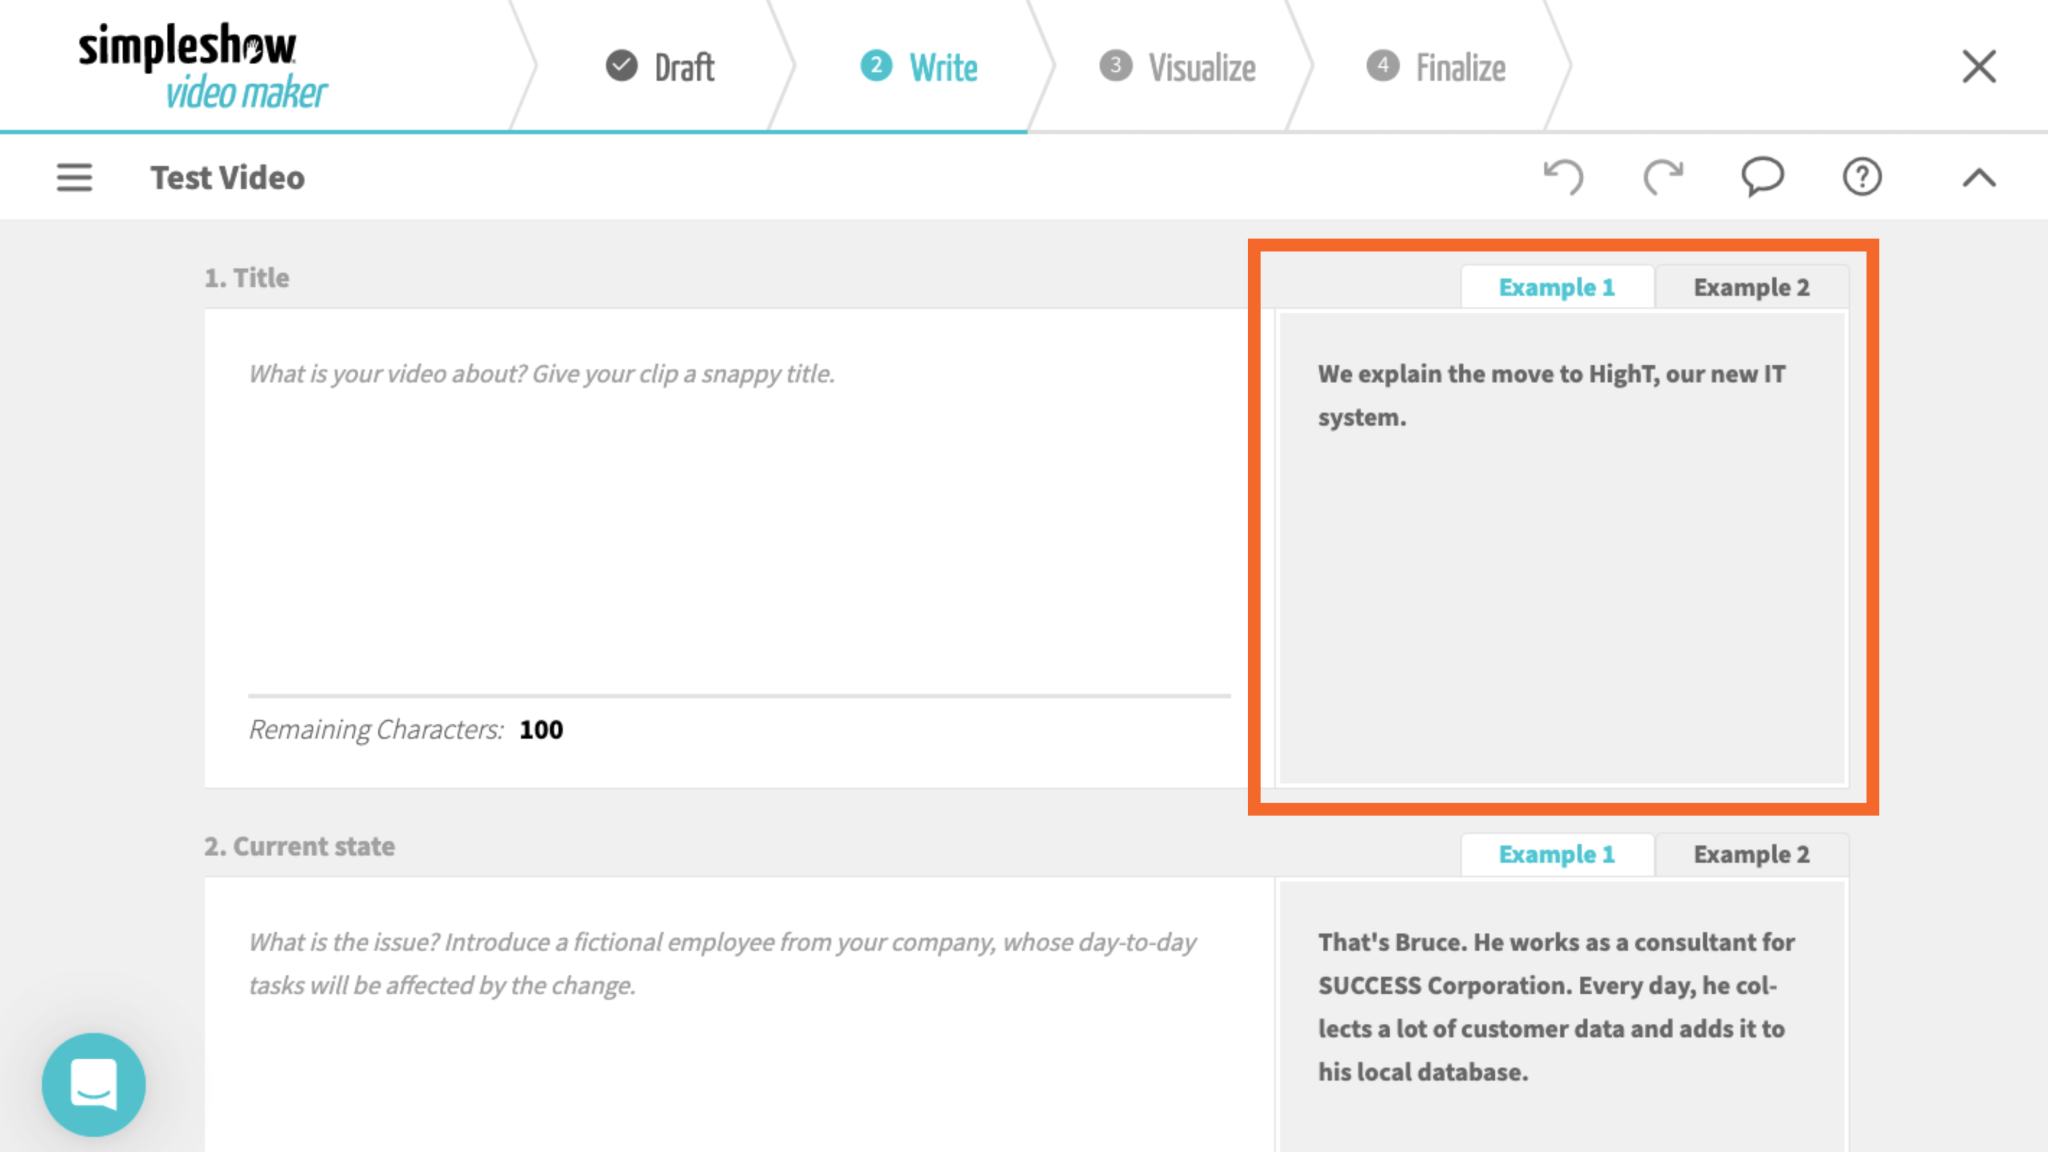The height and width of the screenshot is (1152, 2048).
Task: Close the editor with the X
Action: (x=1977, y=66)
